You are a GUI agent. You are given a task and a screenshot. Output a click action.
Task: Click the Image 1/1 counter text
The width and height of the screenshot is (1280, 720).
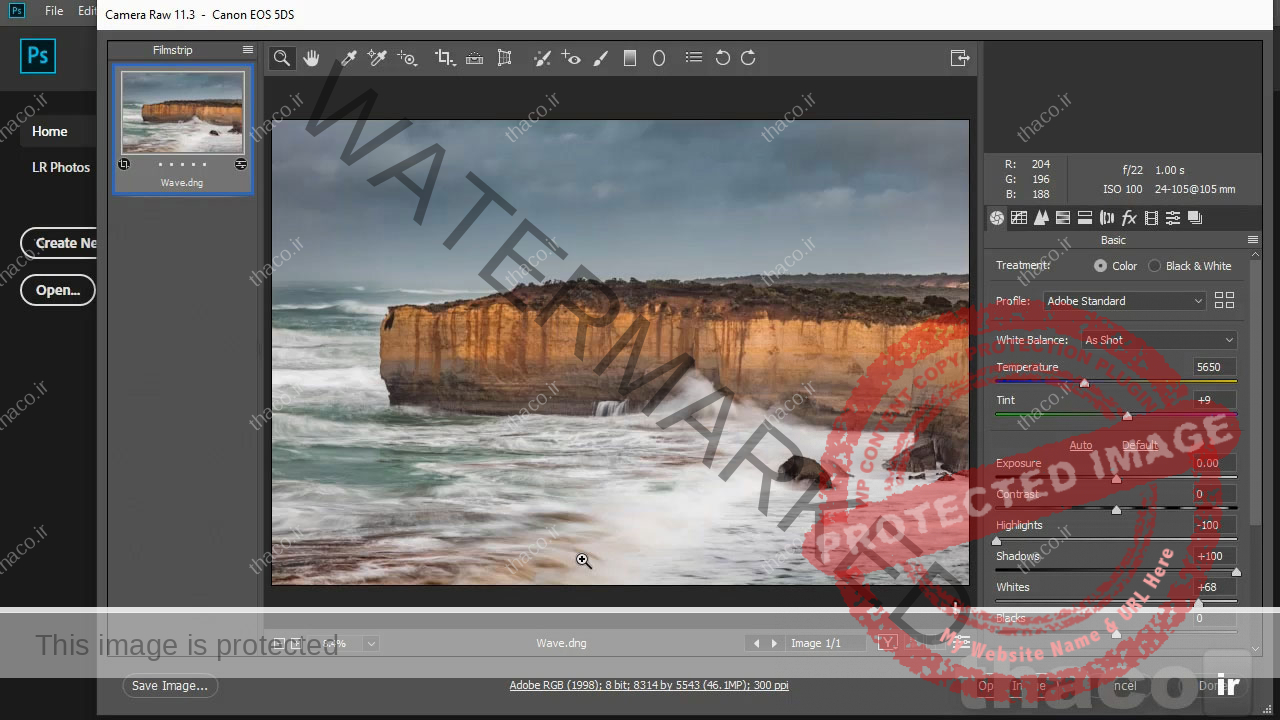tap(816, 643)
